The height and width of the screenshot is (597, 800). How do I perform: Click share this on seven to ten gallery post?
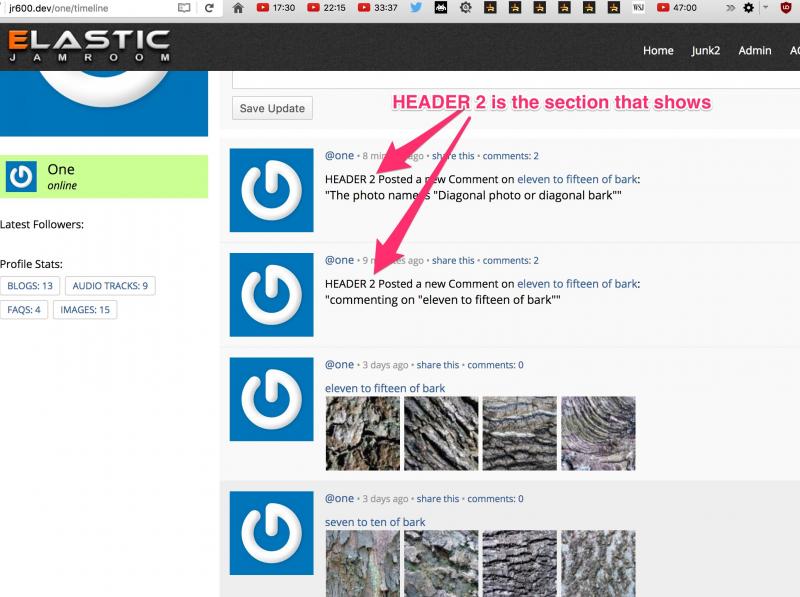pos(438,499)
